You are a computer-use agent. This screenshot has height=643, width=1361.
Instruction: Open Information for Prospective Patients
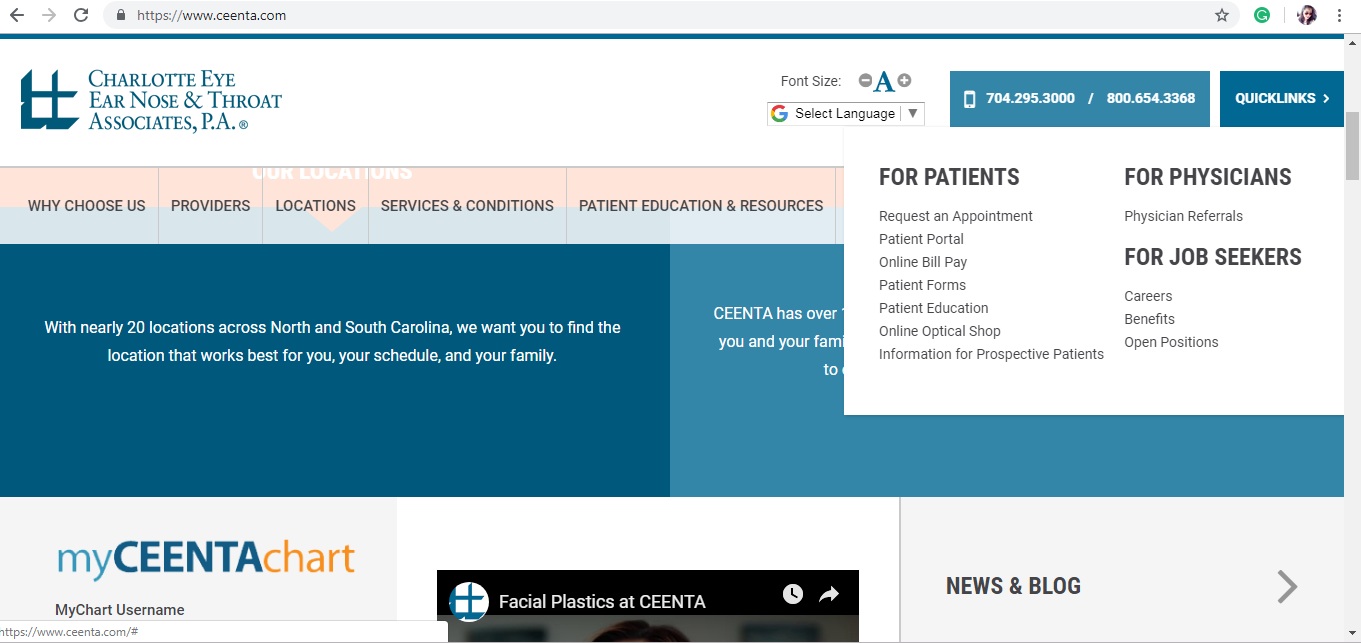(991, 354)
